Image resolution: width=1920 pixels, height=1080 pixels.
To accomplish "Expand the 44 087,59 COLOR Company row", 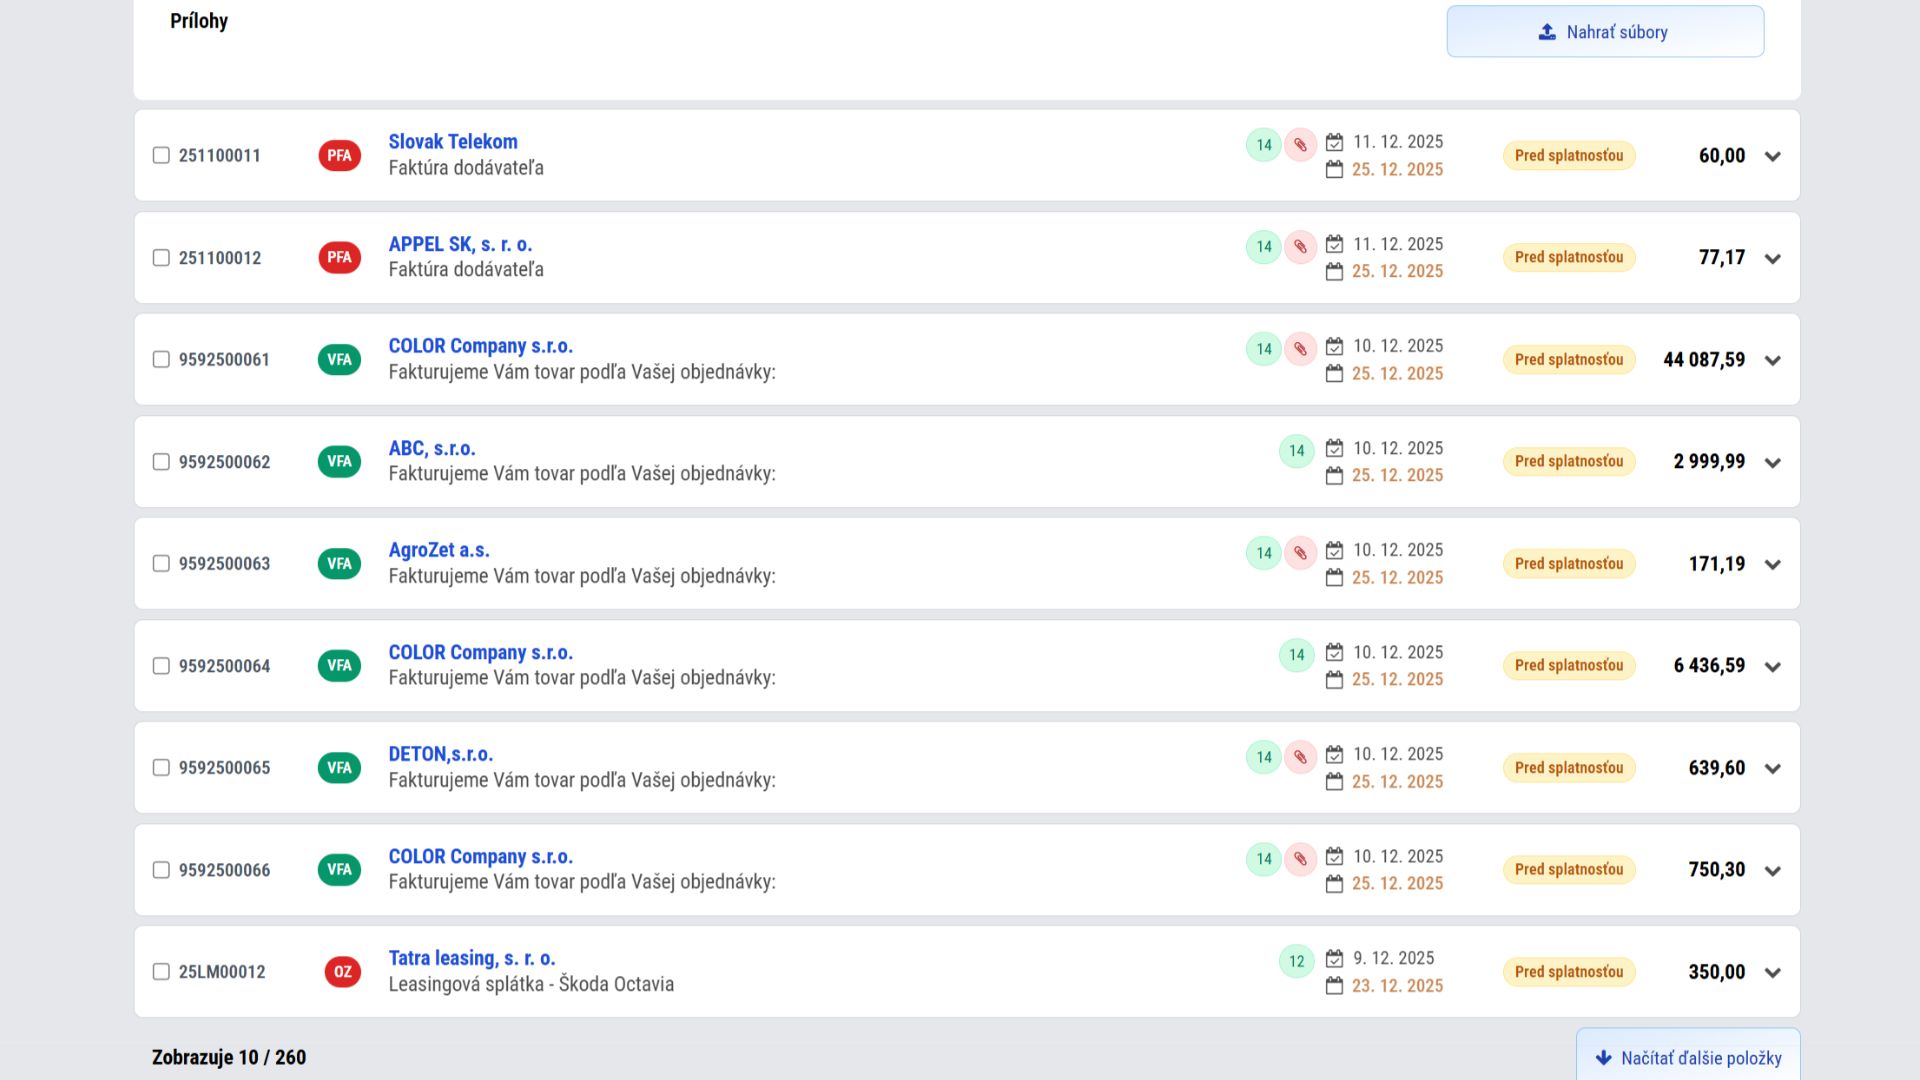I will point(1773,361).
